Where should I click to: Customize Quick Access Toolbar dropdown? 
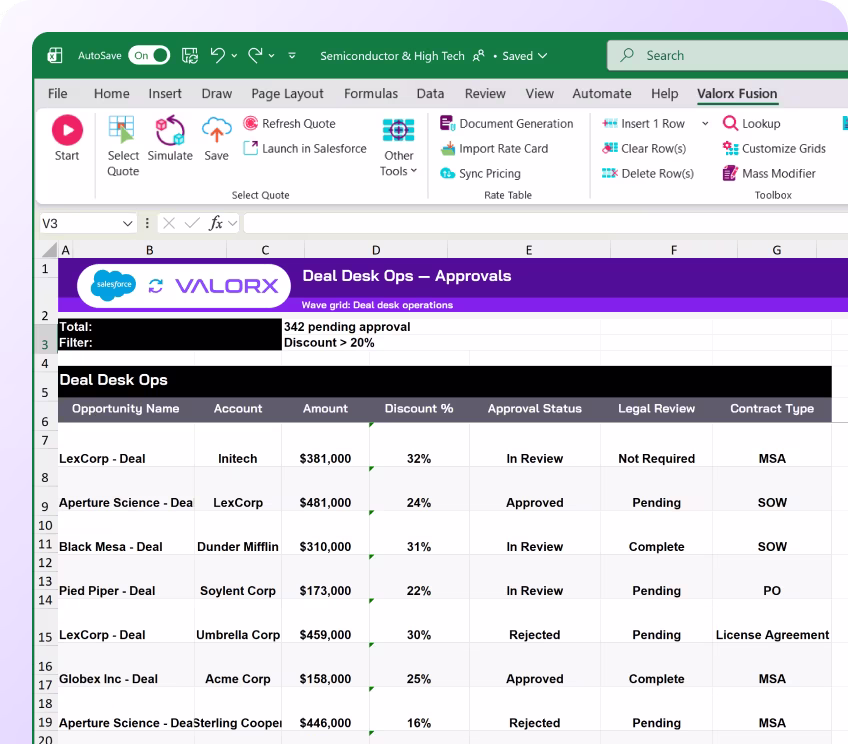click(292, 56)
